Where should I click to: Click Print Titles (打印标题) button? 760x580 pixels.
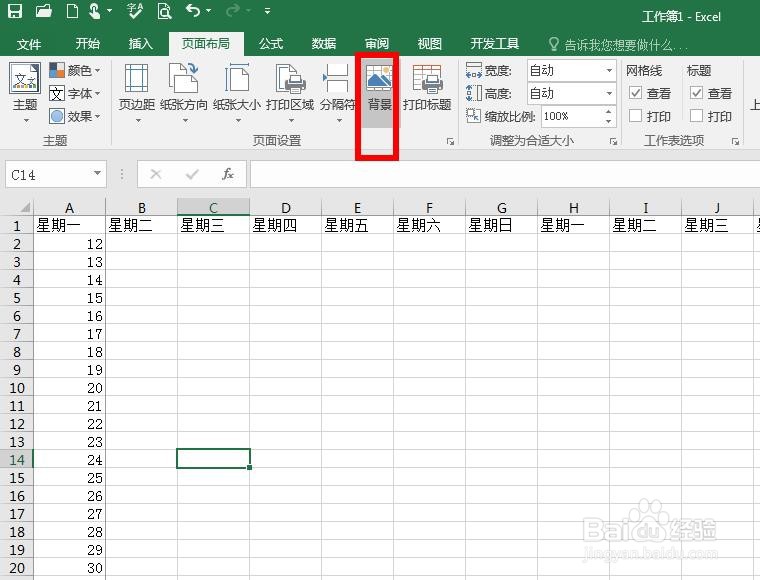(x=427, y=87)
